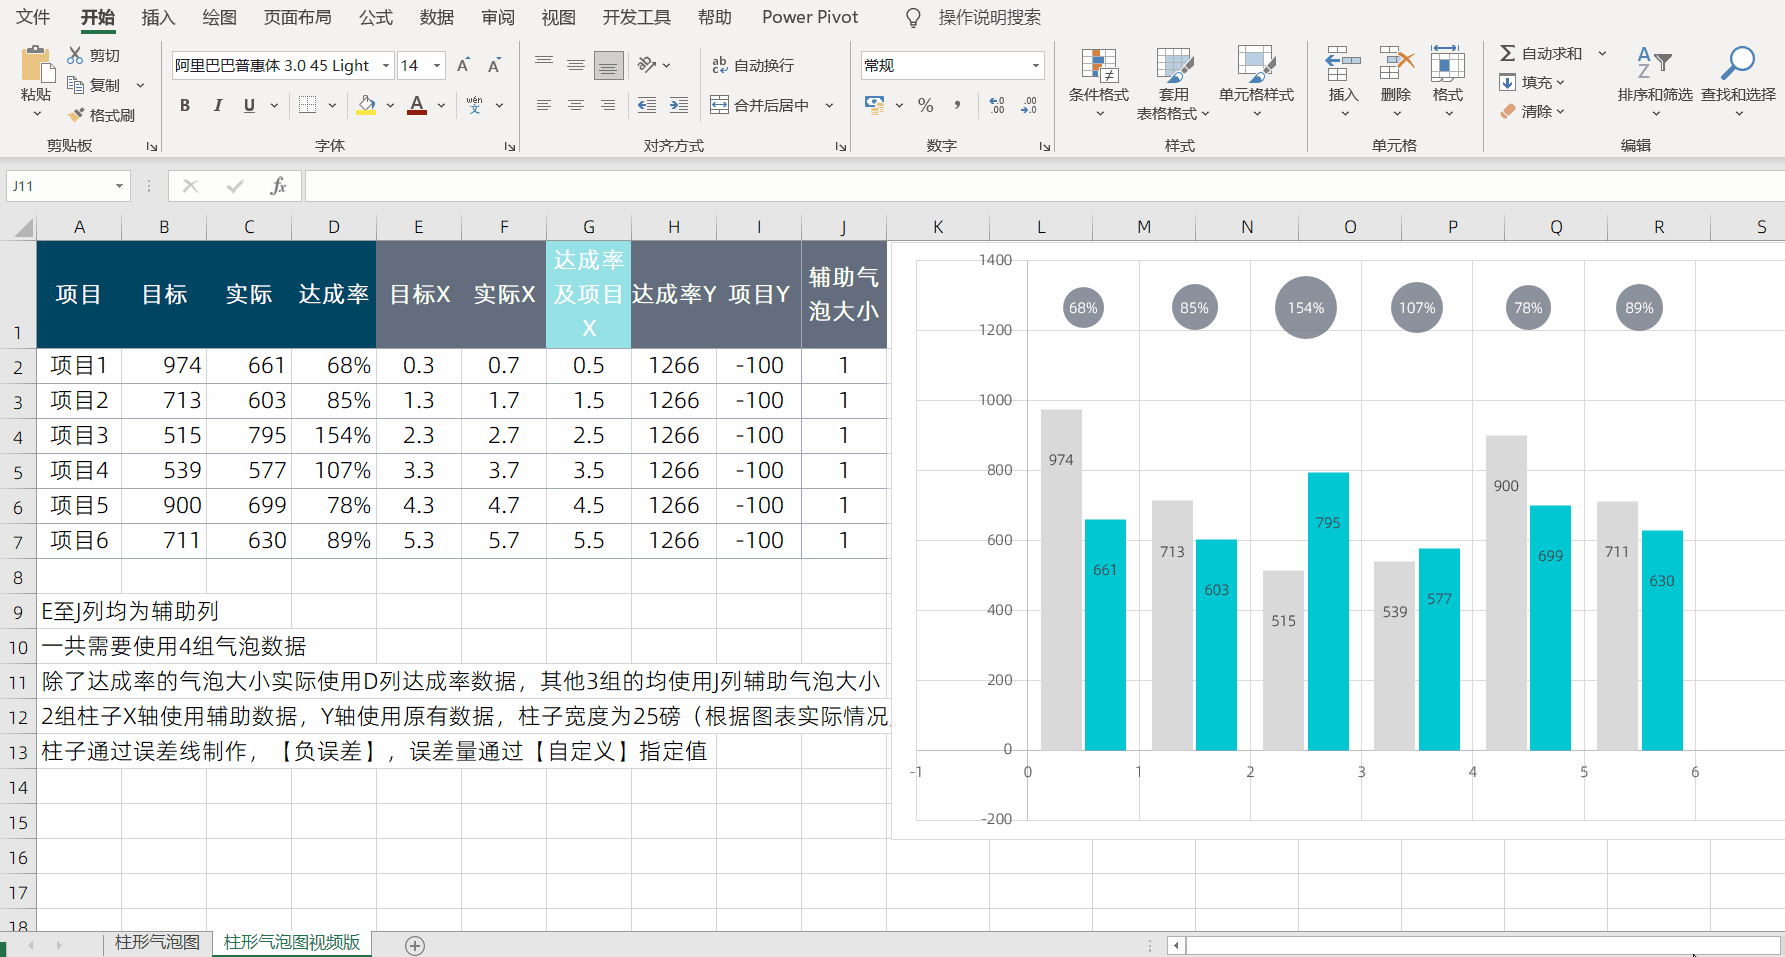Click AutoSum (自动求和)
Image resolution: width=1785 pixels, height=957 pixels.
(1541, 53)
